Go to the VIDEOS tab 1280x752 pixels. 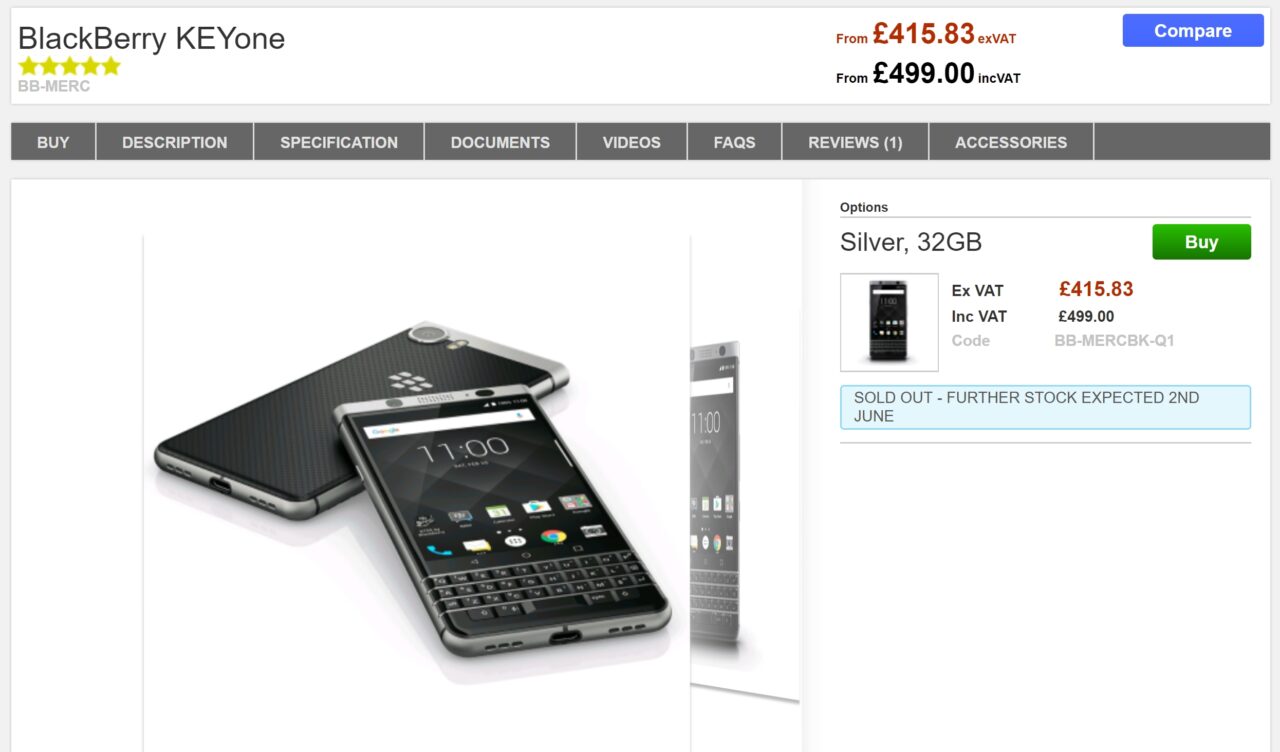coord(632,142)
